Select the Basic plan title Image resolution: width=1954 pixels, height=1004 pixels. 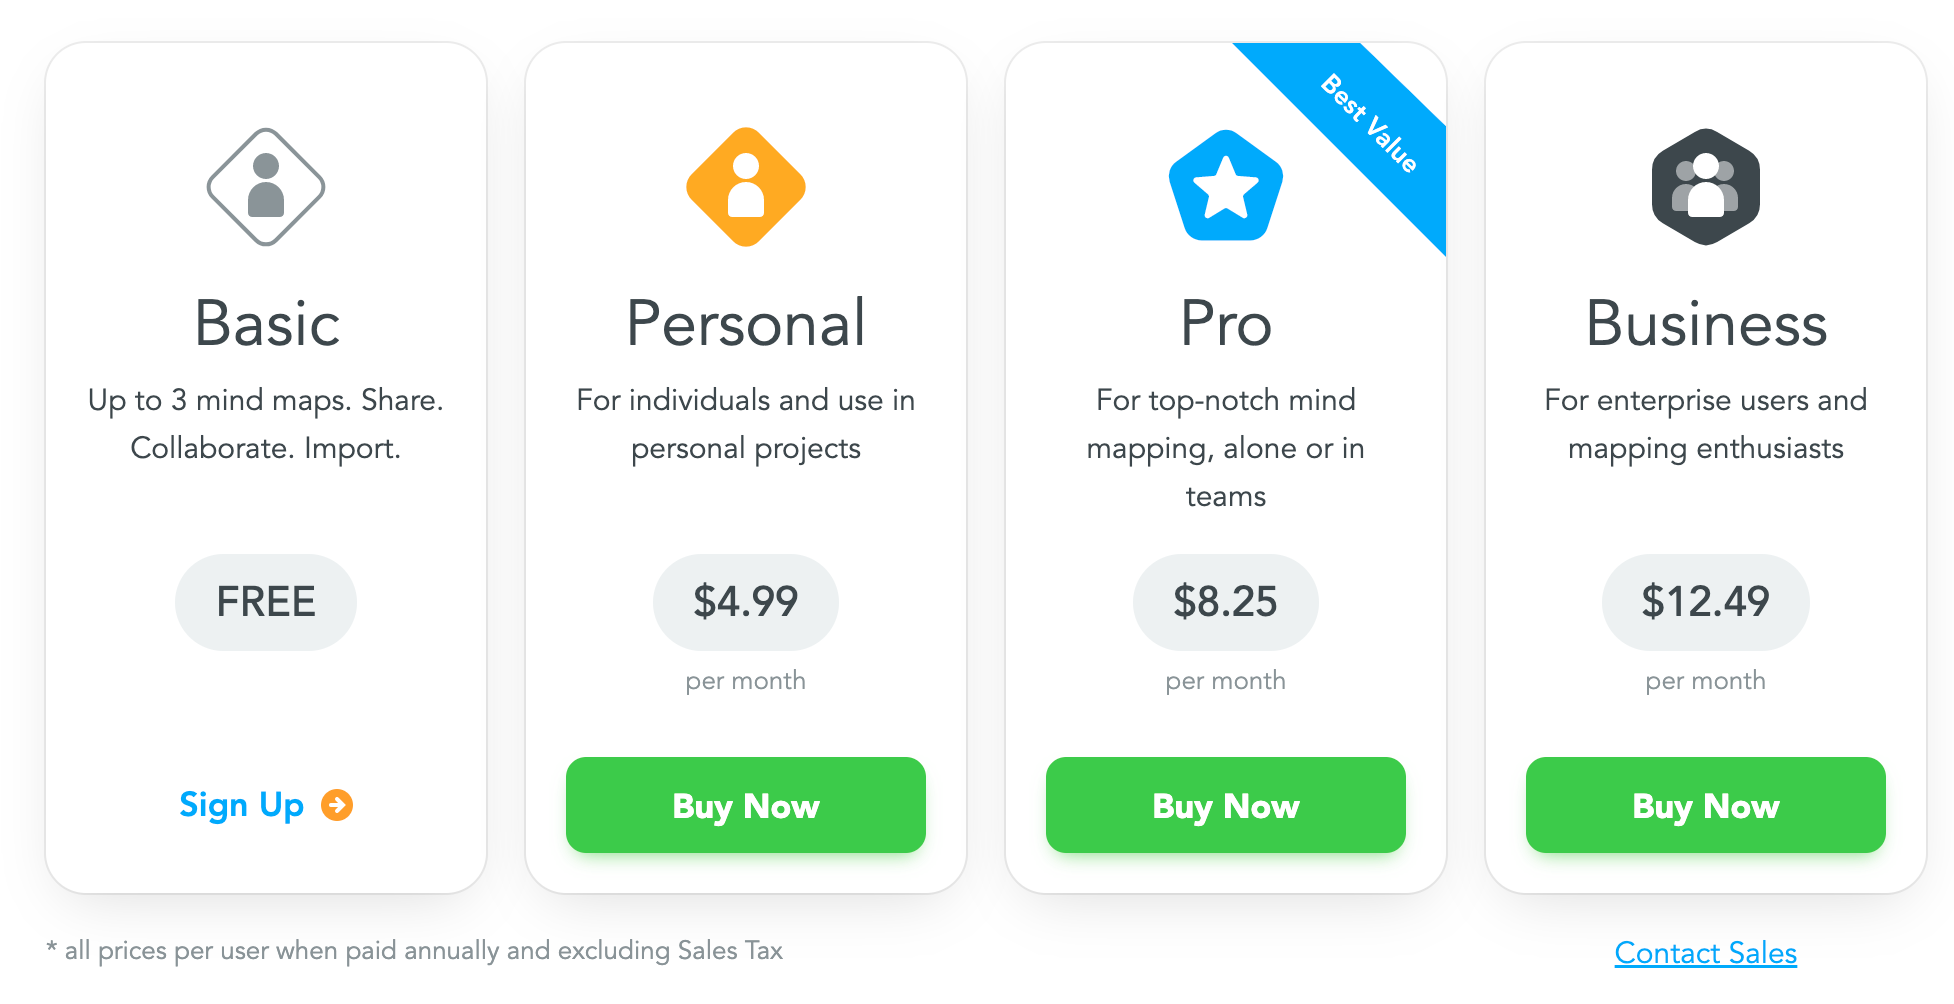point(267,324)
